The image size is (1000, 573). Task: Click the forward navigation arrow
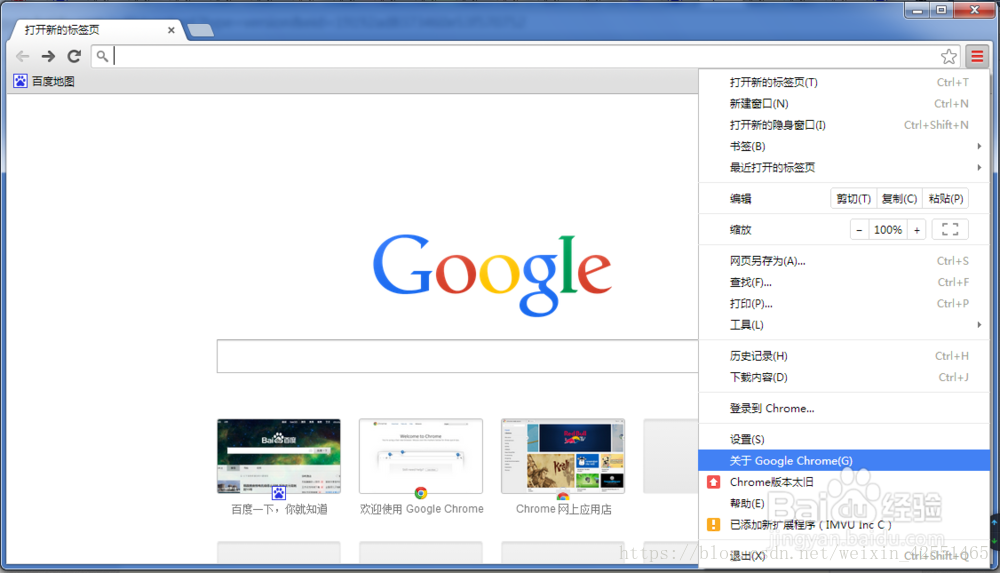48,56
